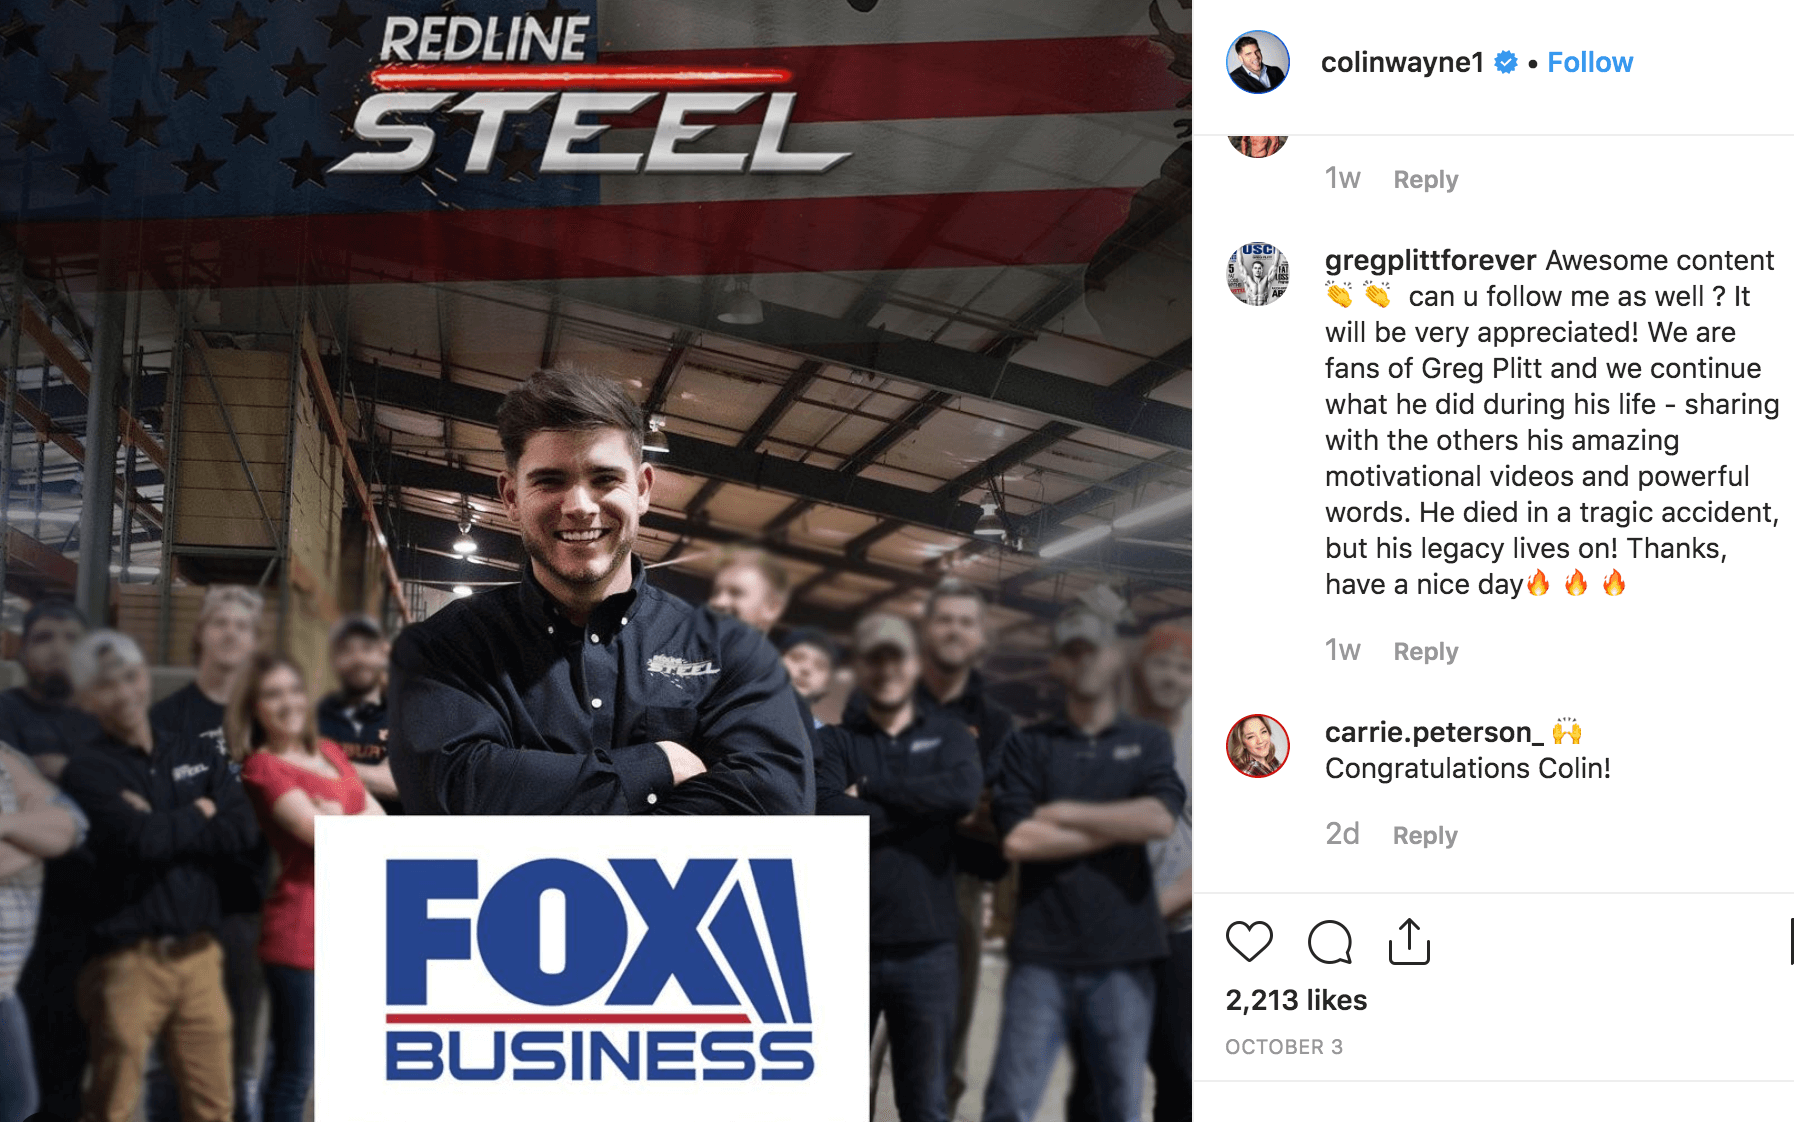Open colinwayne1 profile picture
The image size is (1794, 1122).
click(x=1258, y=62)
